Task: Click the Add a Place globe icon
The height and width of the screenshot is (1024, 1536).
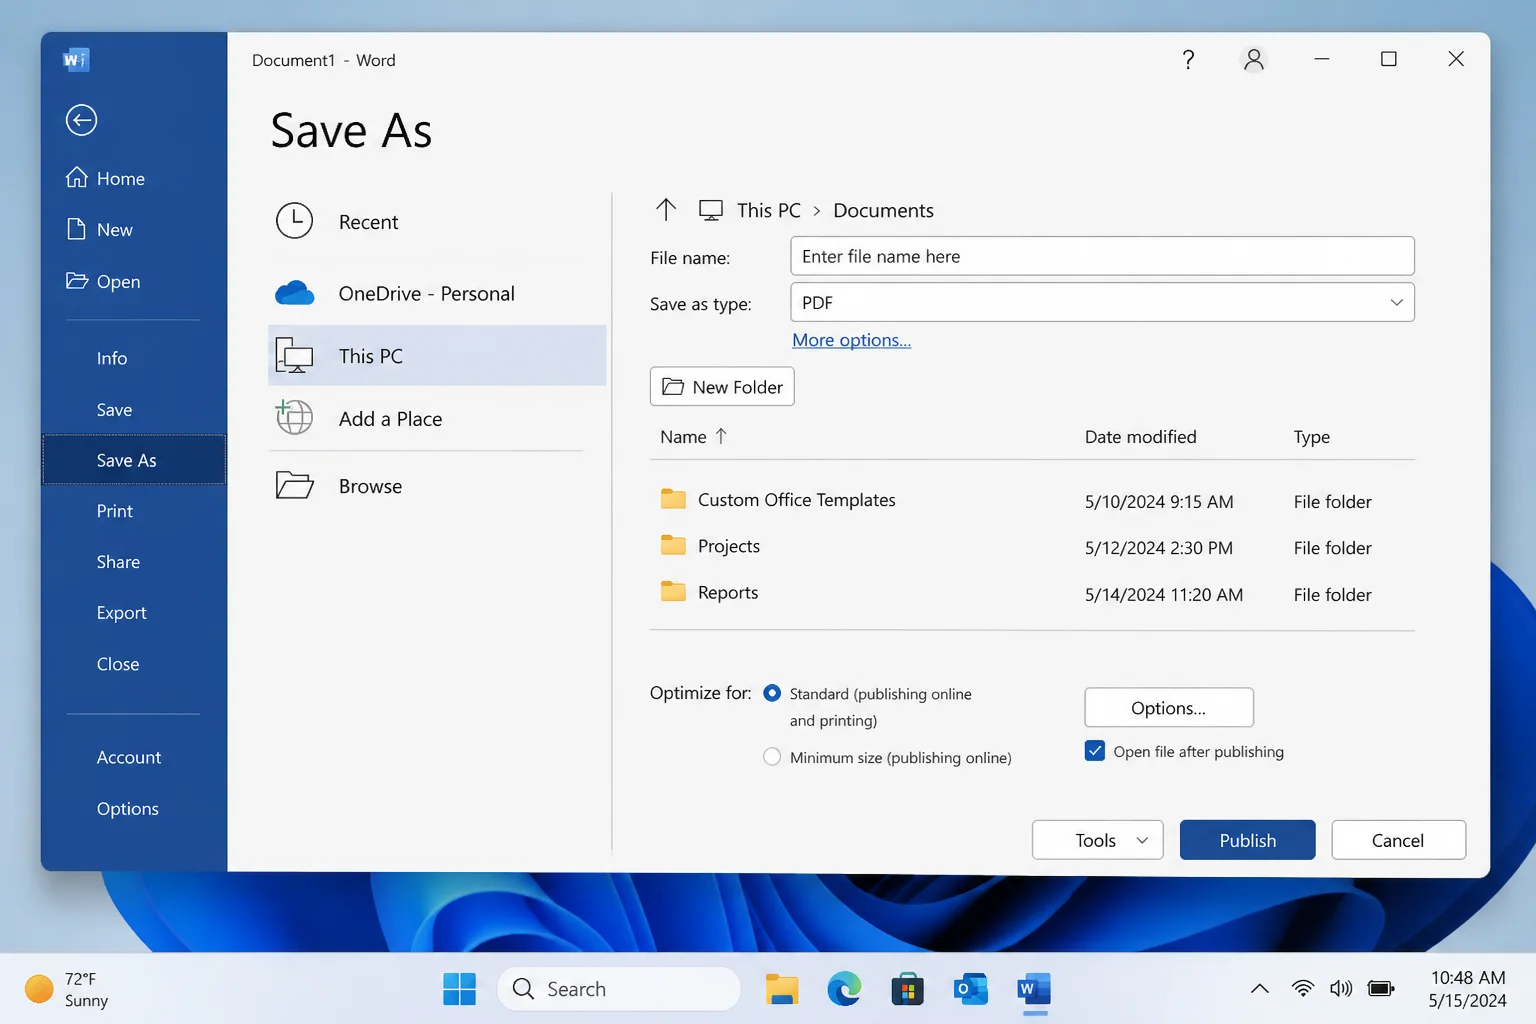Action: click(294, 417)
